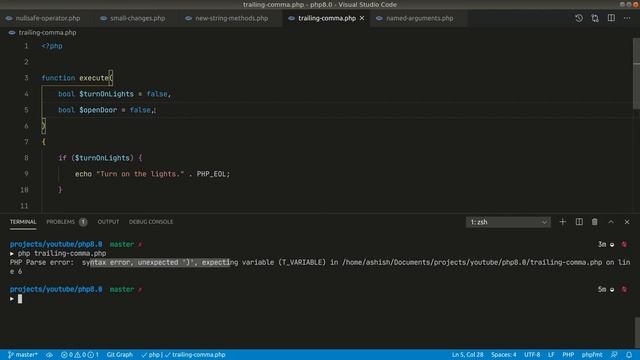Screen dimensions: 640x360
Task: Open the timeline history icon in editor toolbar
Action: (x=579, y=18)
